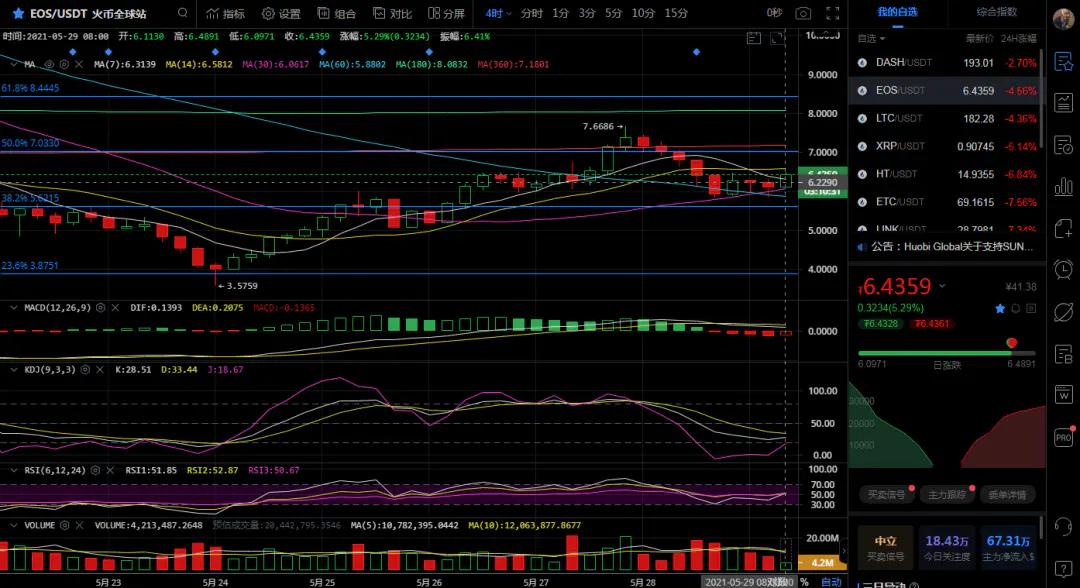Switch to 我的自选 watchlist tab
This screenshot has width=1080, height=588.
click(x=897, y=12)
